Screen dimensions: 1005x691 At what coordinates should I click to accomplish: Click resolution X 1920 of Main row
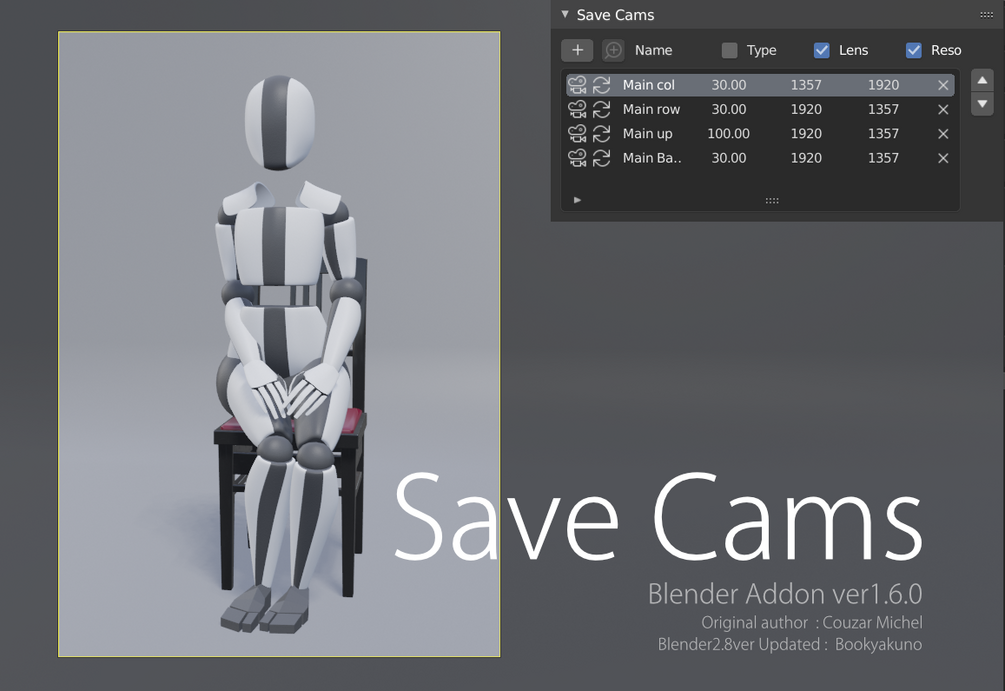806,109
